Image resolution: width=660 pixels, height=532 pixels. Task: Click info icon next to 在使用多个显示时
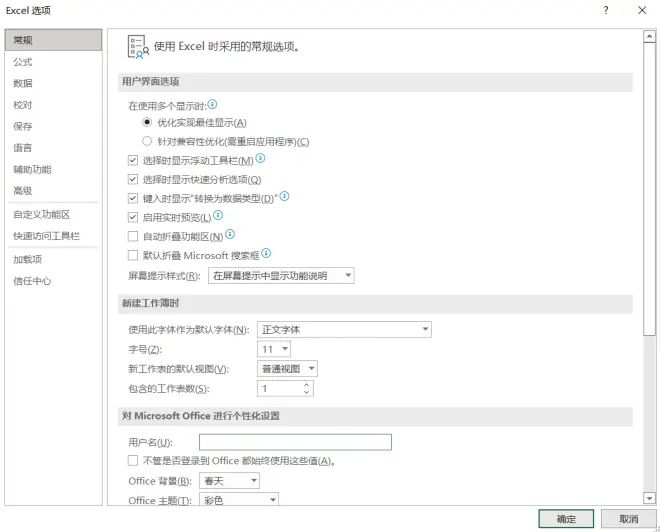[x=213, y=104]
